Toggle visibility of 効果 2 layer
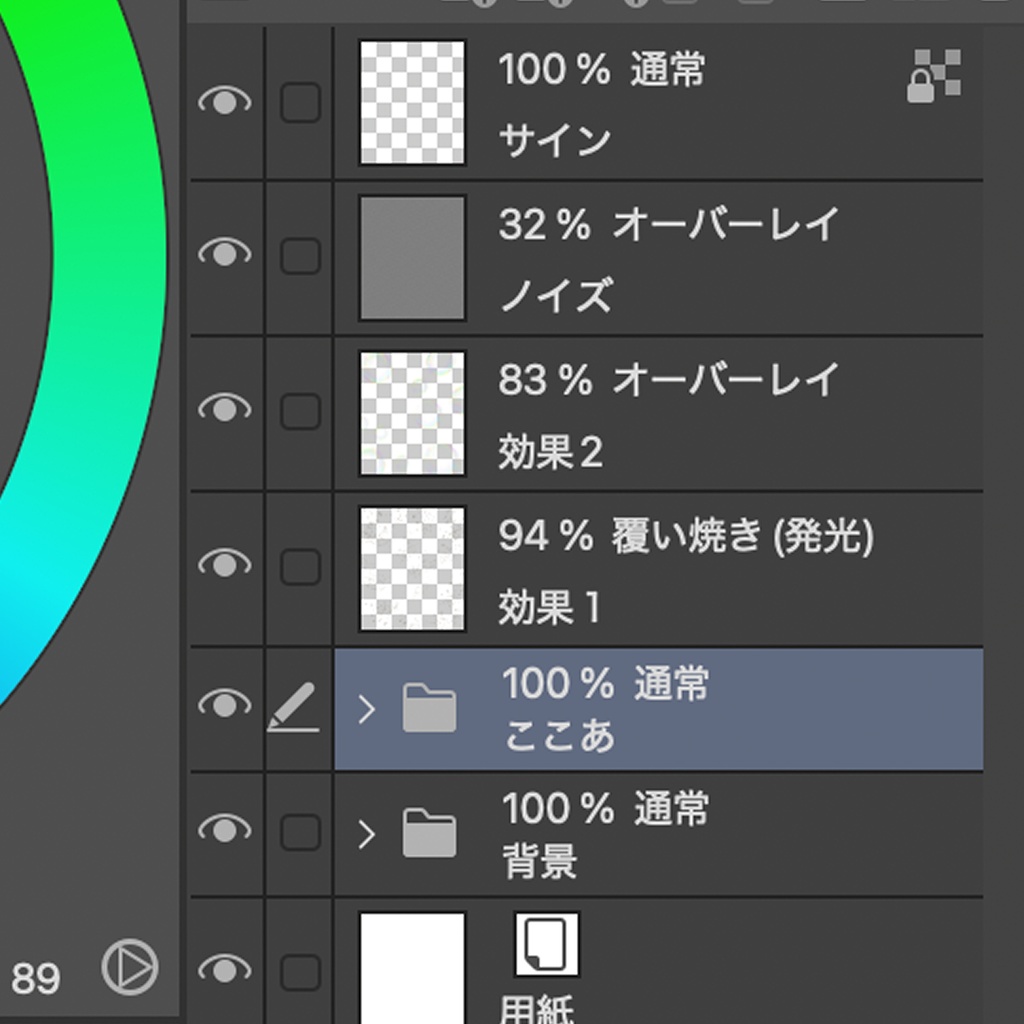 click(224, 409)
